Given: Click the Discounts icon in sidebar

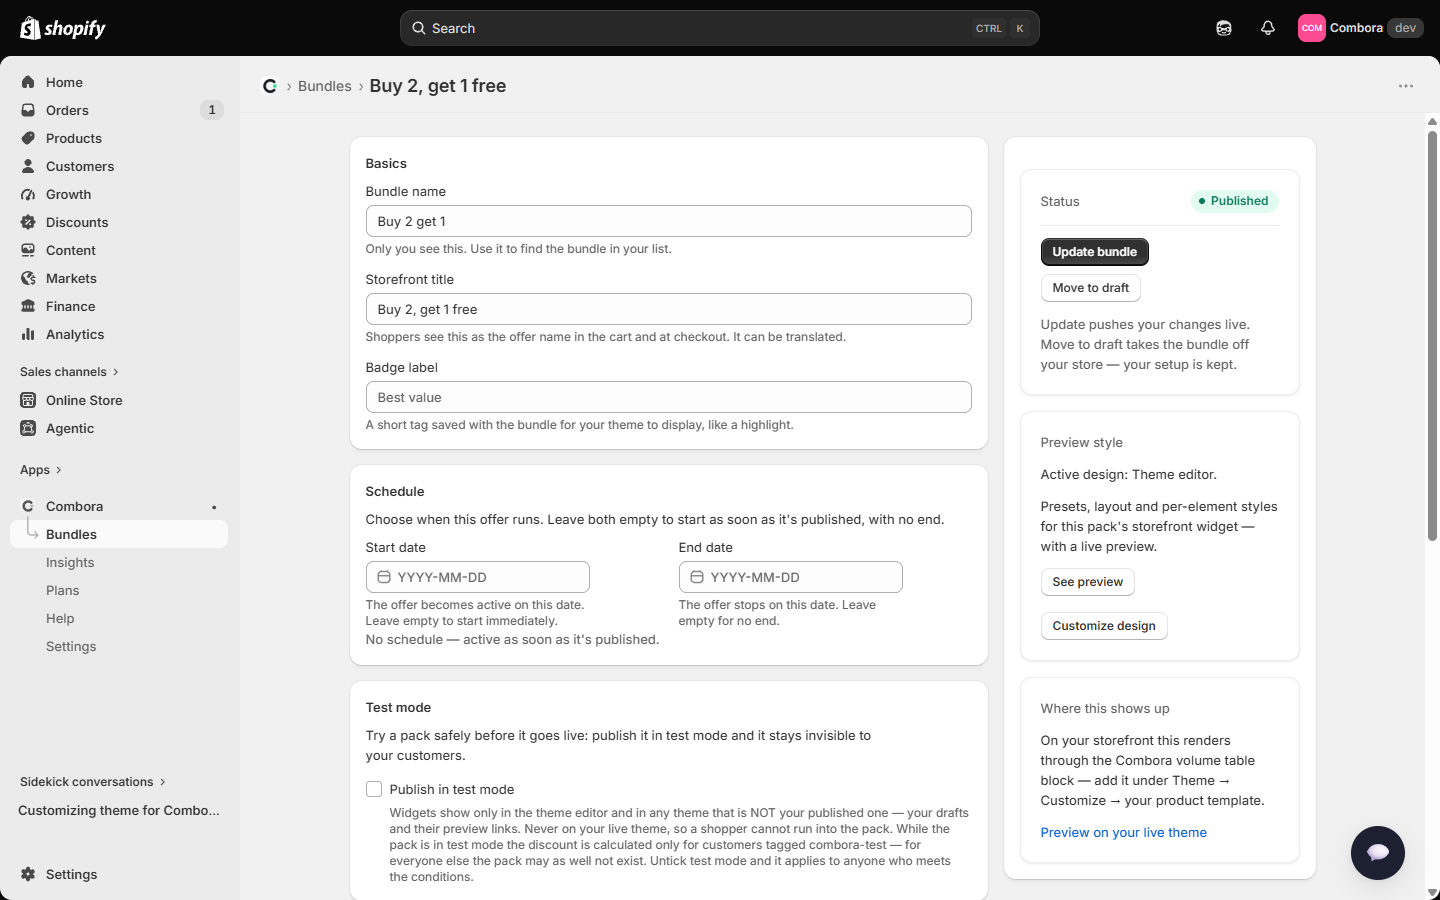Looking at the screenshot, I should (x=28, y=222).
